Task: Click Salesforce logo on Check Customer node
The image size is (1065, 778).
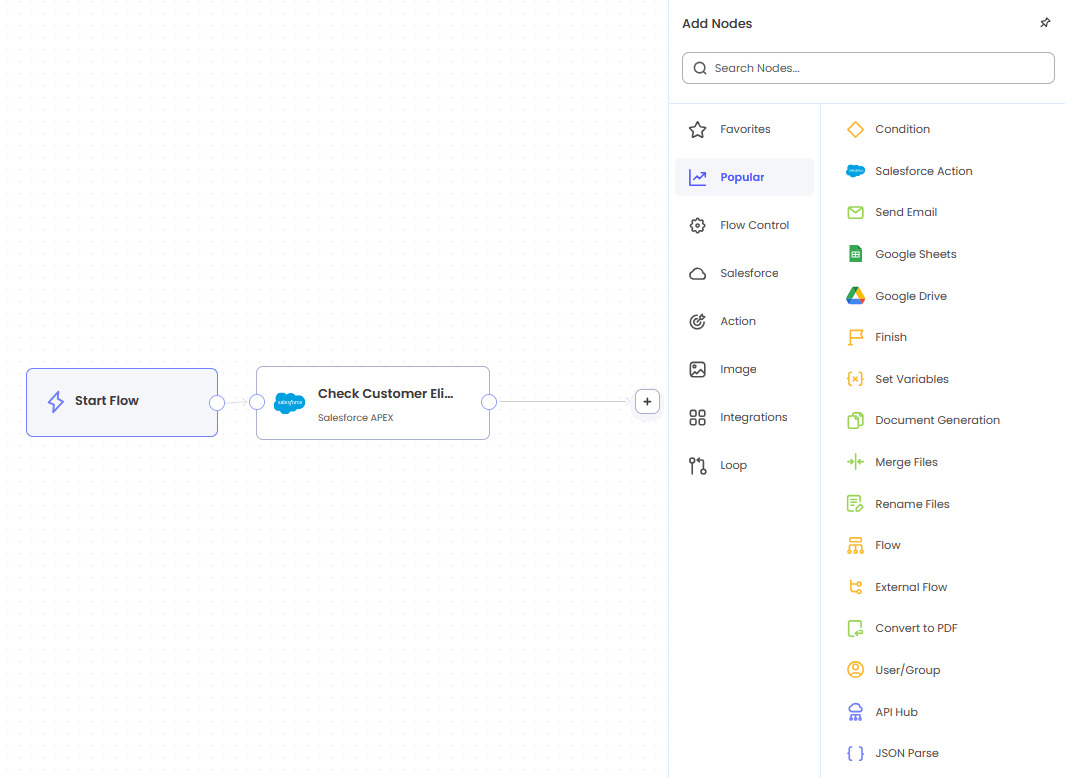Action: tap(289, 403)
